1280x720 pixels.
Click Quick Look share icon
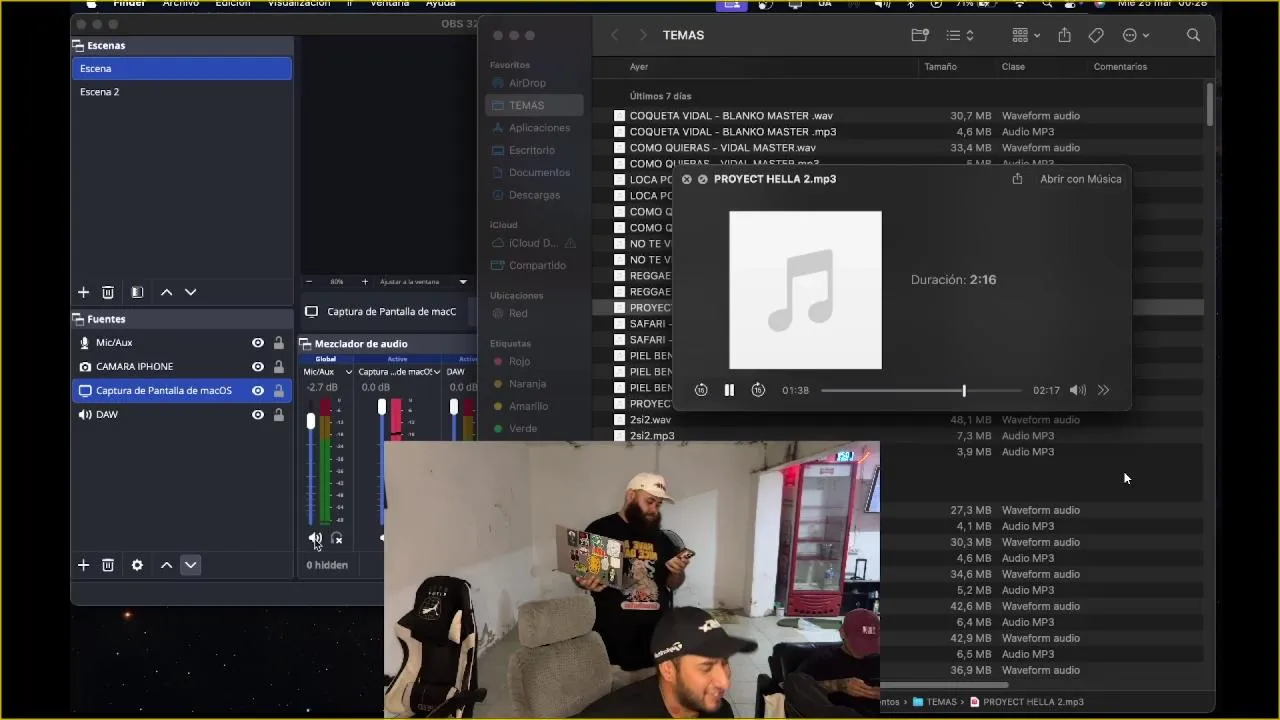pyautogui.click(x=1017, y=179)
